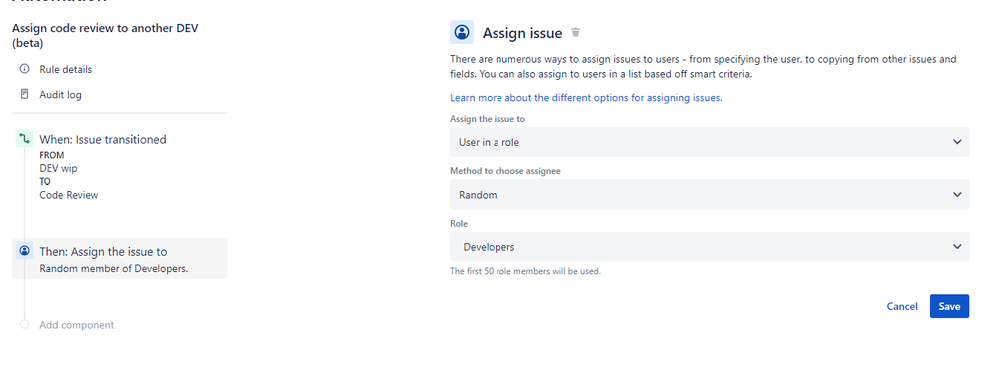Open the Role dropdown showing Developers
This screenshot has height=368, width=999.
coord(710,246)
